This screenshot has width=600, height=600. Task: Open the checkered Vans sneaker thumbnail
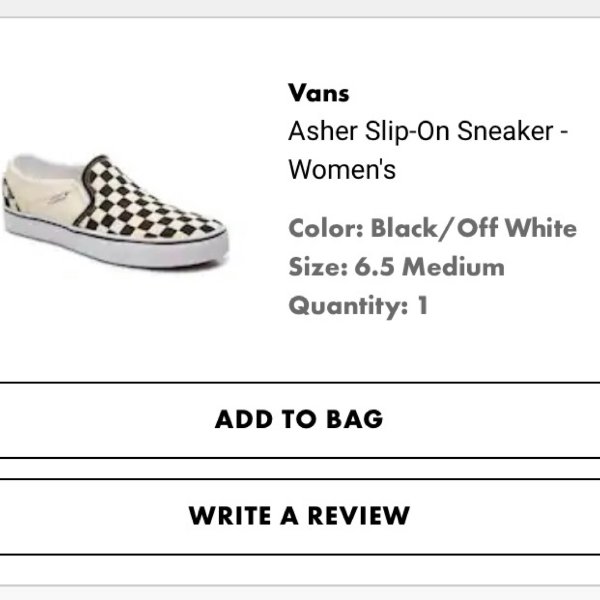[116, 211]
